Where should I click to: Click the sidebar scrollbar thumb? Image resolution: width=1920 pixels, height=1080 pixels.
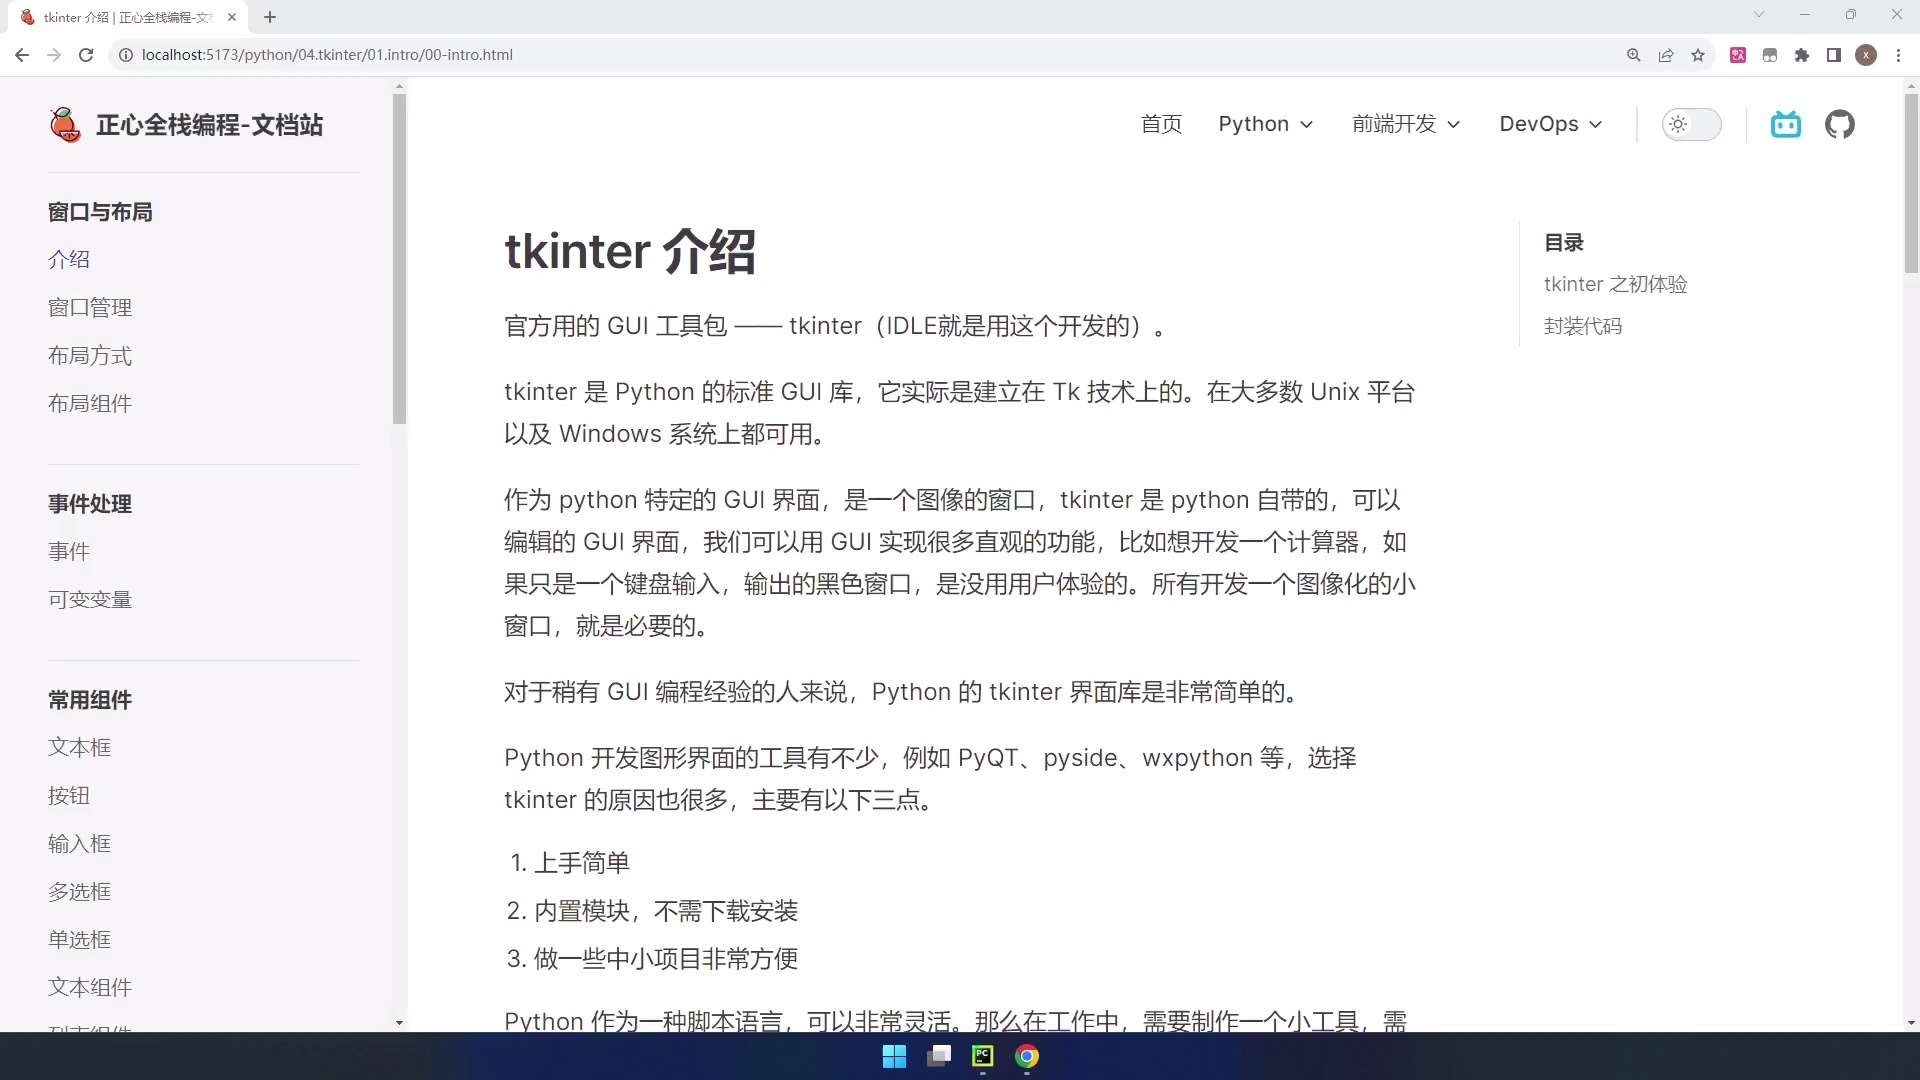pyautogui.click(x=399, y=258)
